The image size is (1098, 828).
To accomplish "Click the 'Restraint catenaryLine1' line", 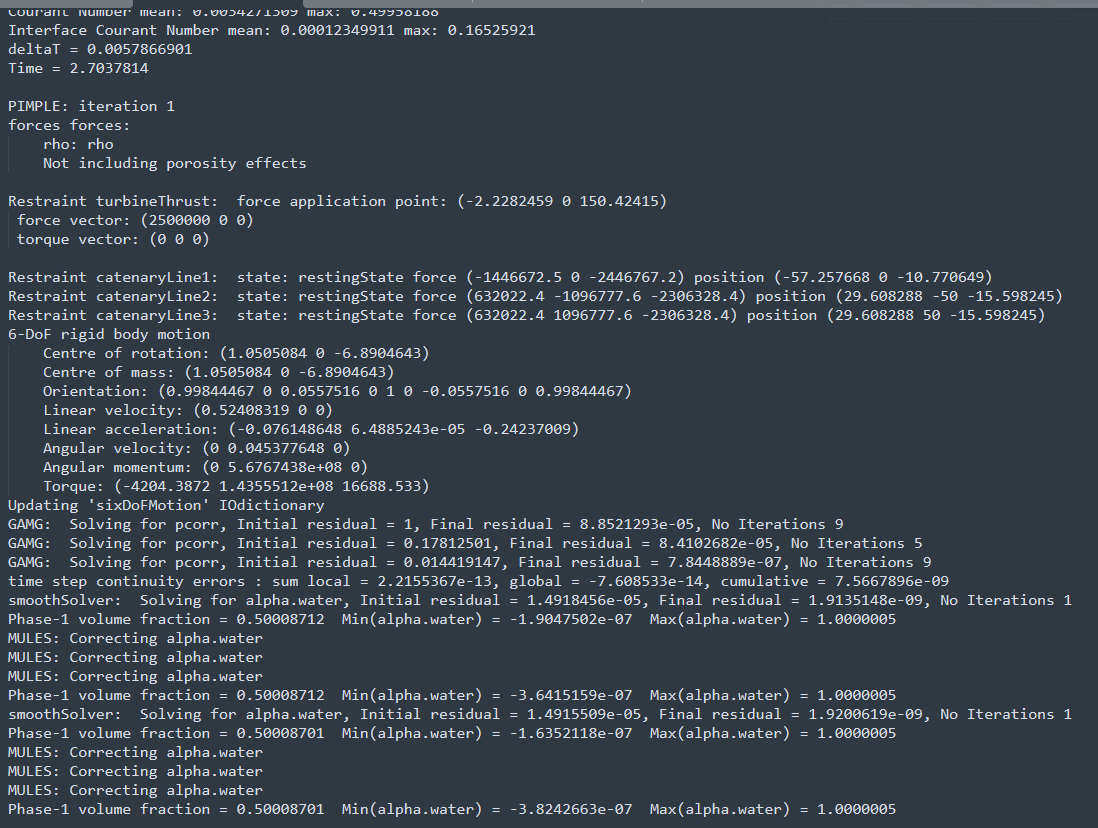I will point(500,277).
